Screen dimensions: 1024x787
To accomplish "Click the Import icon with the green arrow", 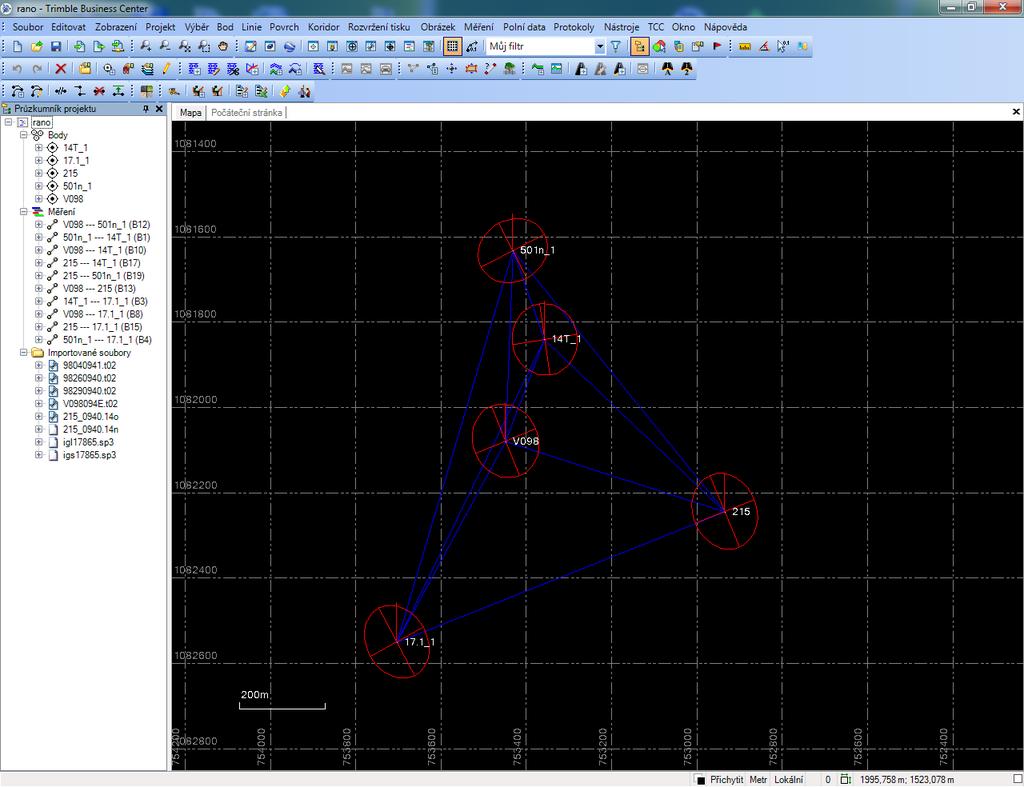I will click(79, 46).
